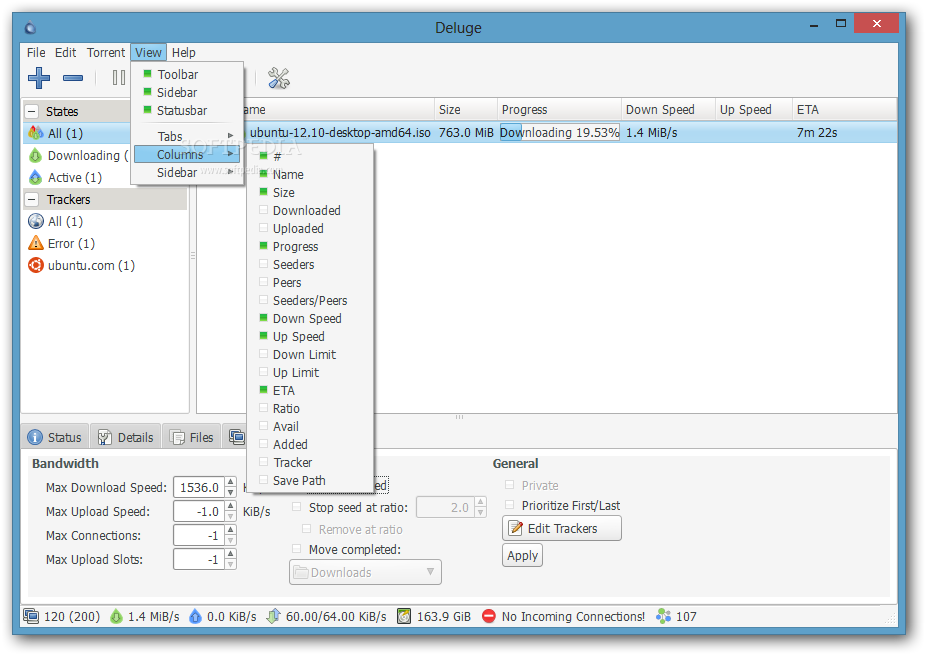Viewport: 926px width, 655px height.
Task: Click the Downloading 19.53% progress bar
Action: pos(559,133)
